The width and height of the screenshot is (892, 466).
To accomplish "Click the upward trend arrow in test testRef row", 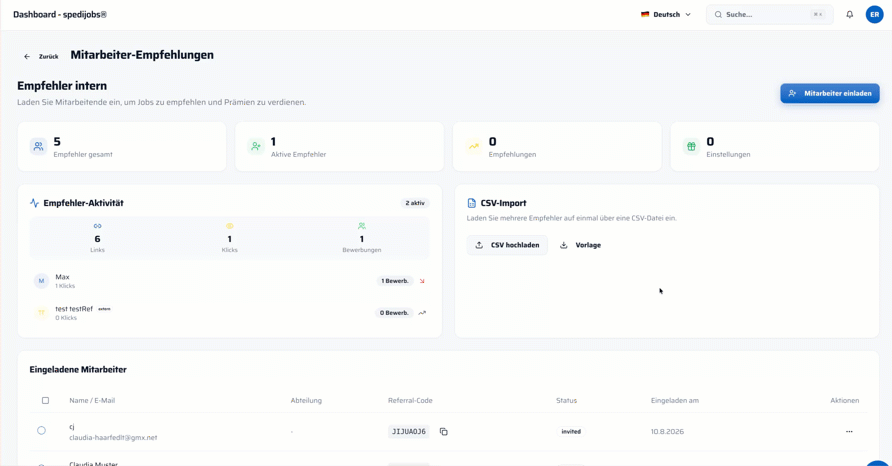I will click(422, 313).
